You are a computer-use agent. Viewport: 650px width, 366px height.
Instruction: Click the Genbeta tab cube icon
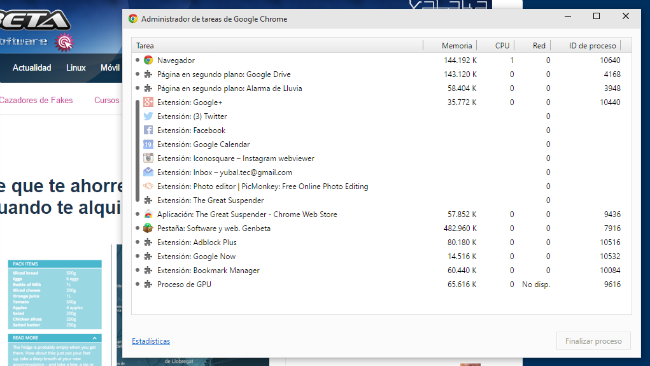tap(148, 228)
